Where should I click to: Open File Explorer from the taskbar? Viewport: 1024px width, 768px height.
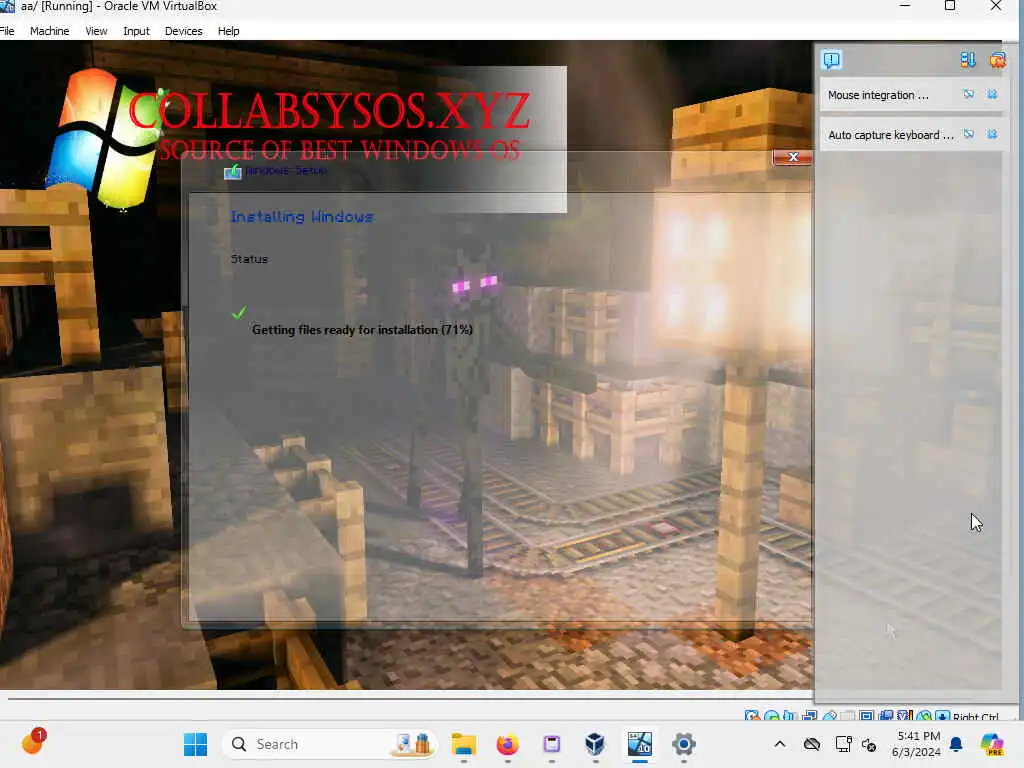[x=464, y=744]
